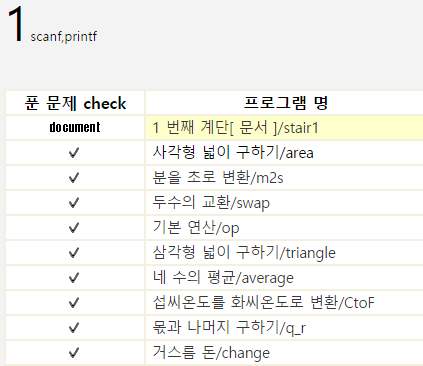The width and height of the screenshot is (423, 366).
Task: Open the 1 번째 계단[ 문서 ]/stair1 document
Action: (235, 128)
